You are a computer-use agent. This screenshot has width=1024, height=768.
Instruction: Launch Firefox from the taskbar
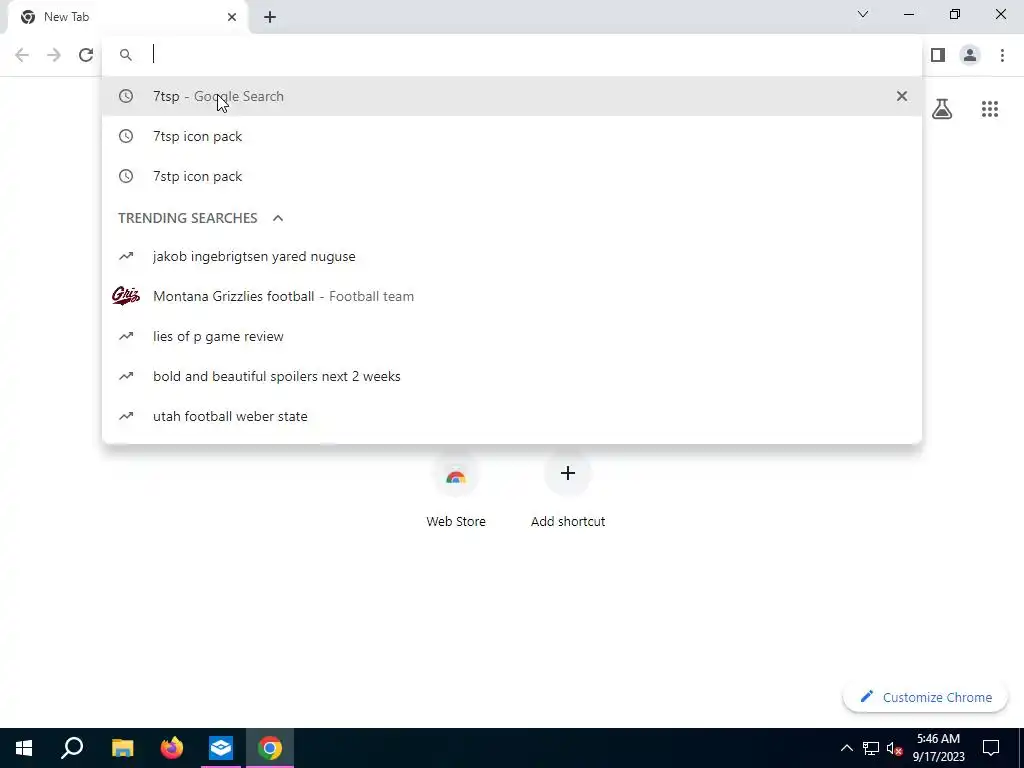[172, 748]
